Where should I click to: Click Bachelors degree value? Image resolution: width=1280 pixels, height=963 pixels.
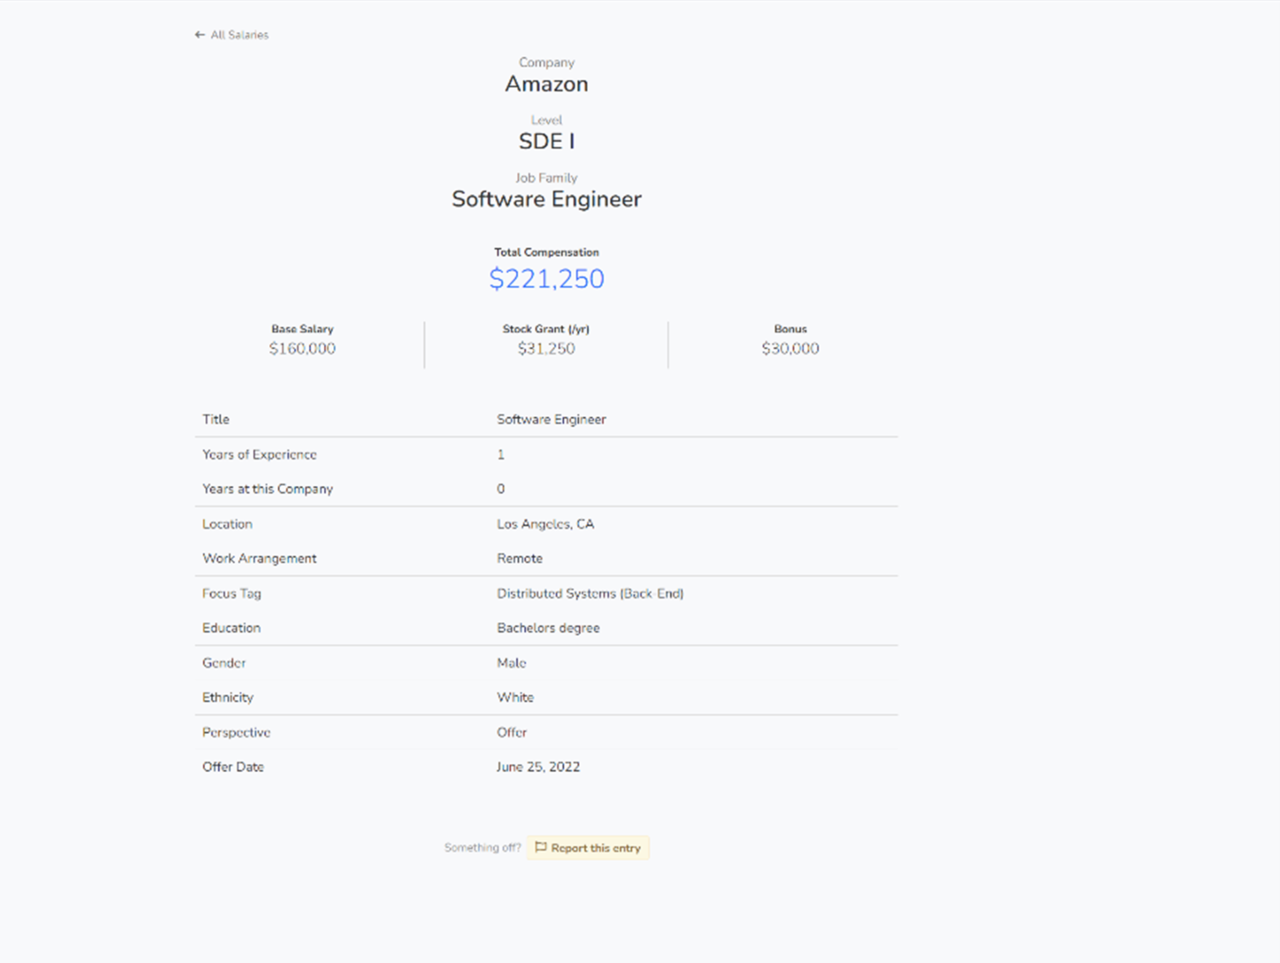(549, 628)
